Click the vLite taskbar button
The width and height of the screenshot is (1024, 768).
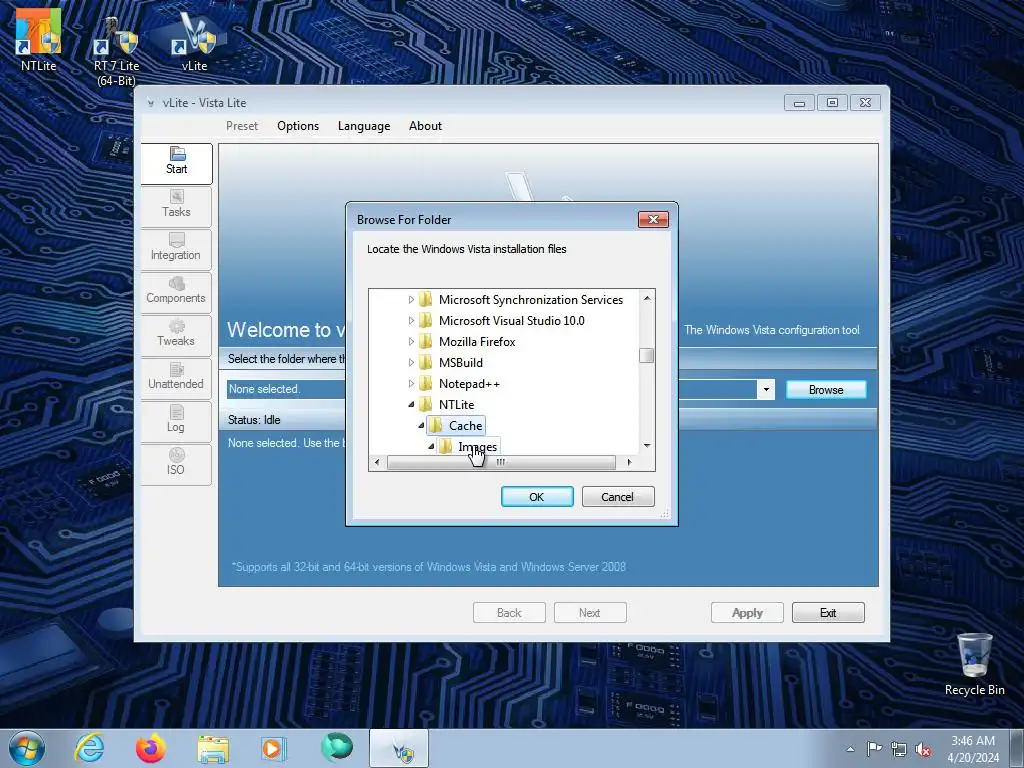[399, 749]
